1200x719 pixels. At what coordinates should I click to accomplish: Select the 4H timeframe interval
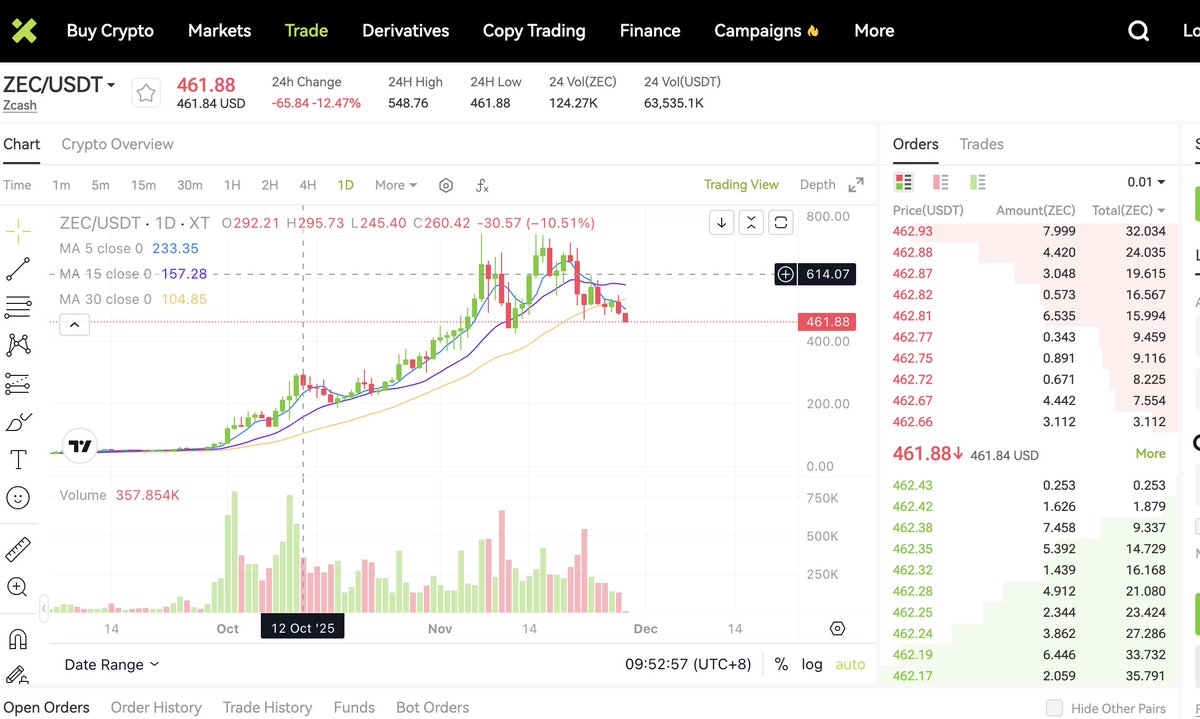click(308, 185)
